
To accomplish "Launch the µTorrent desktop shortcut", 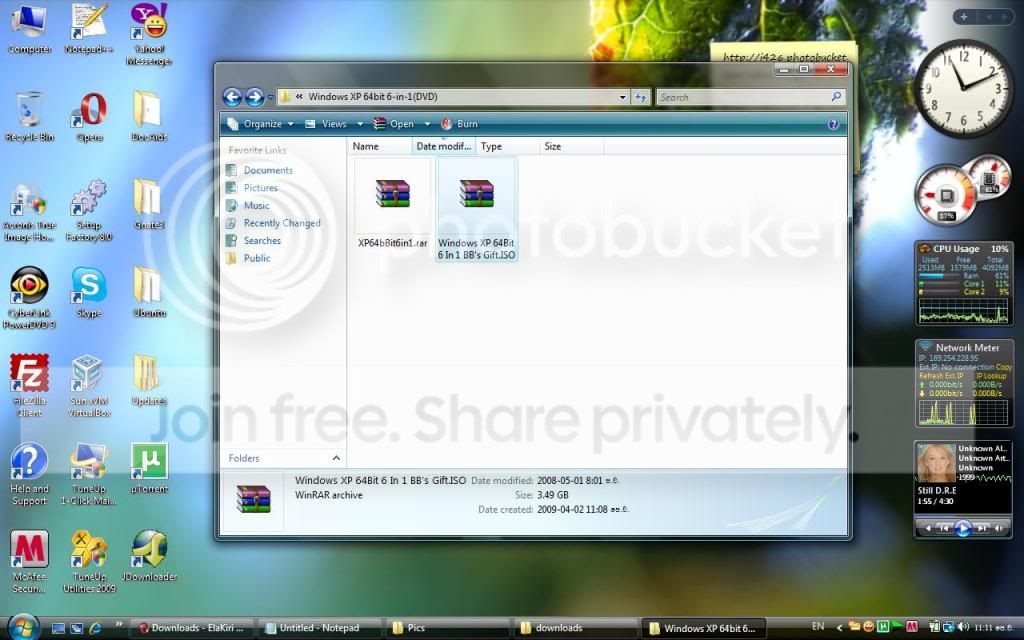I will (149, 468).
